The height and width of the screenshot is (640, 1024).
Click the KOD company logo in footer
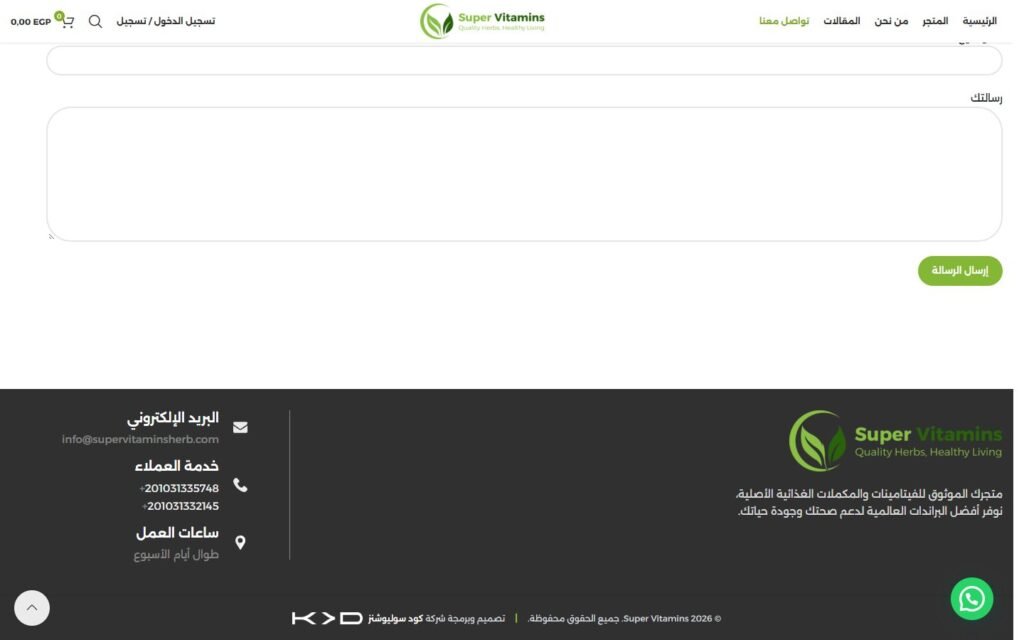pyautogui.click(x=327, y=618)
